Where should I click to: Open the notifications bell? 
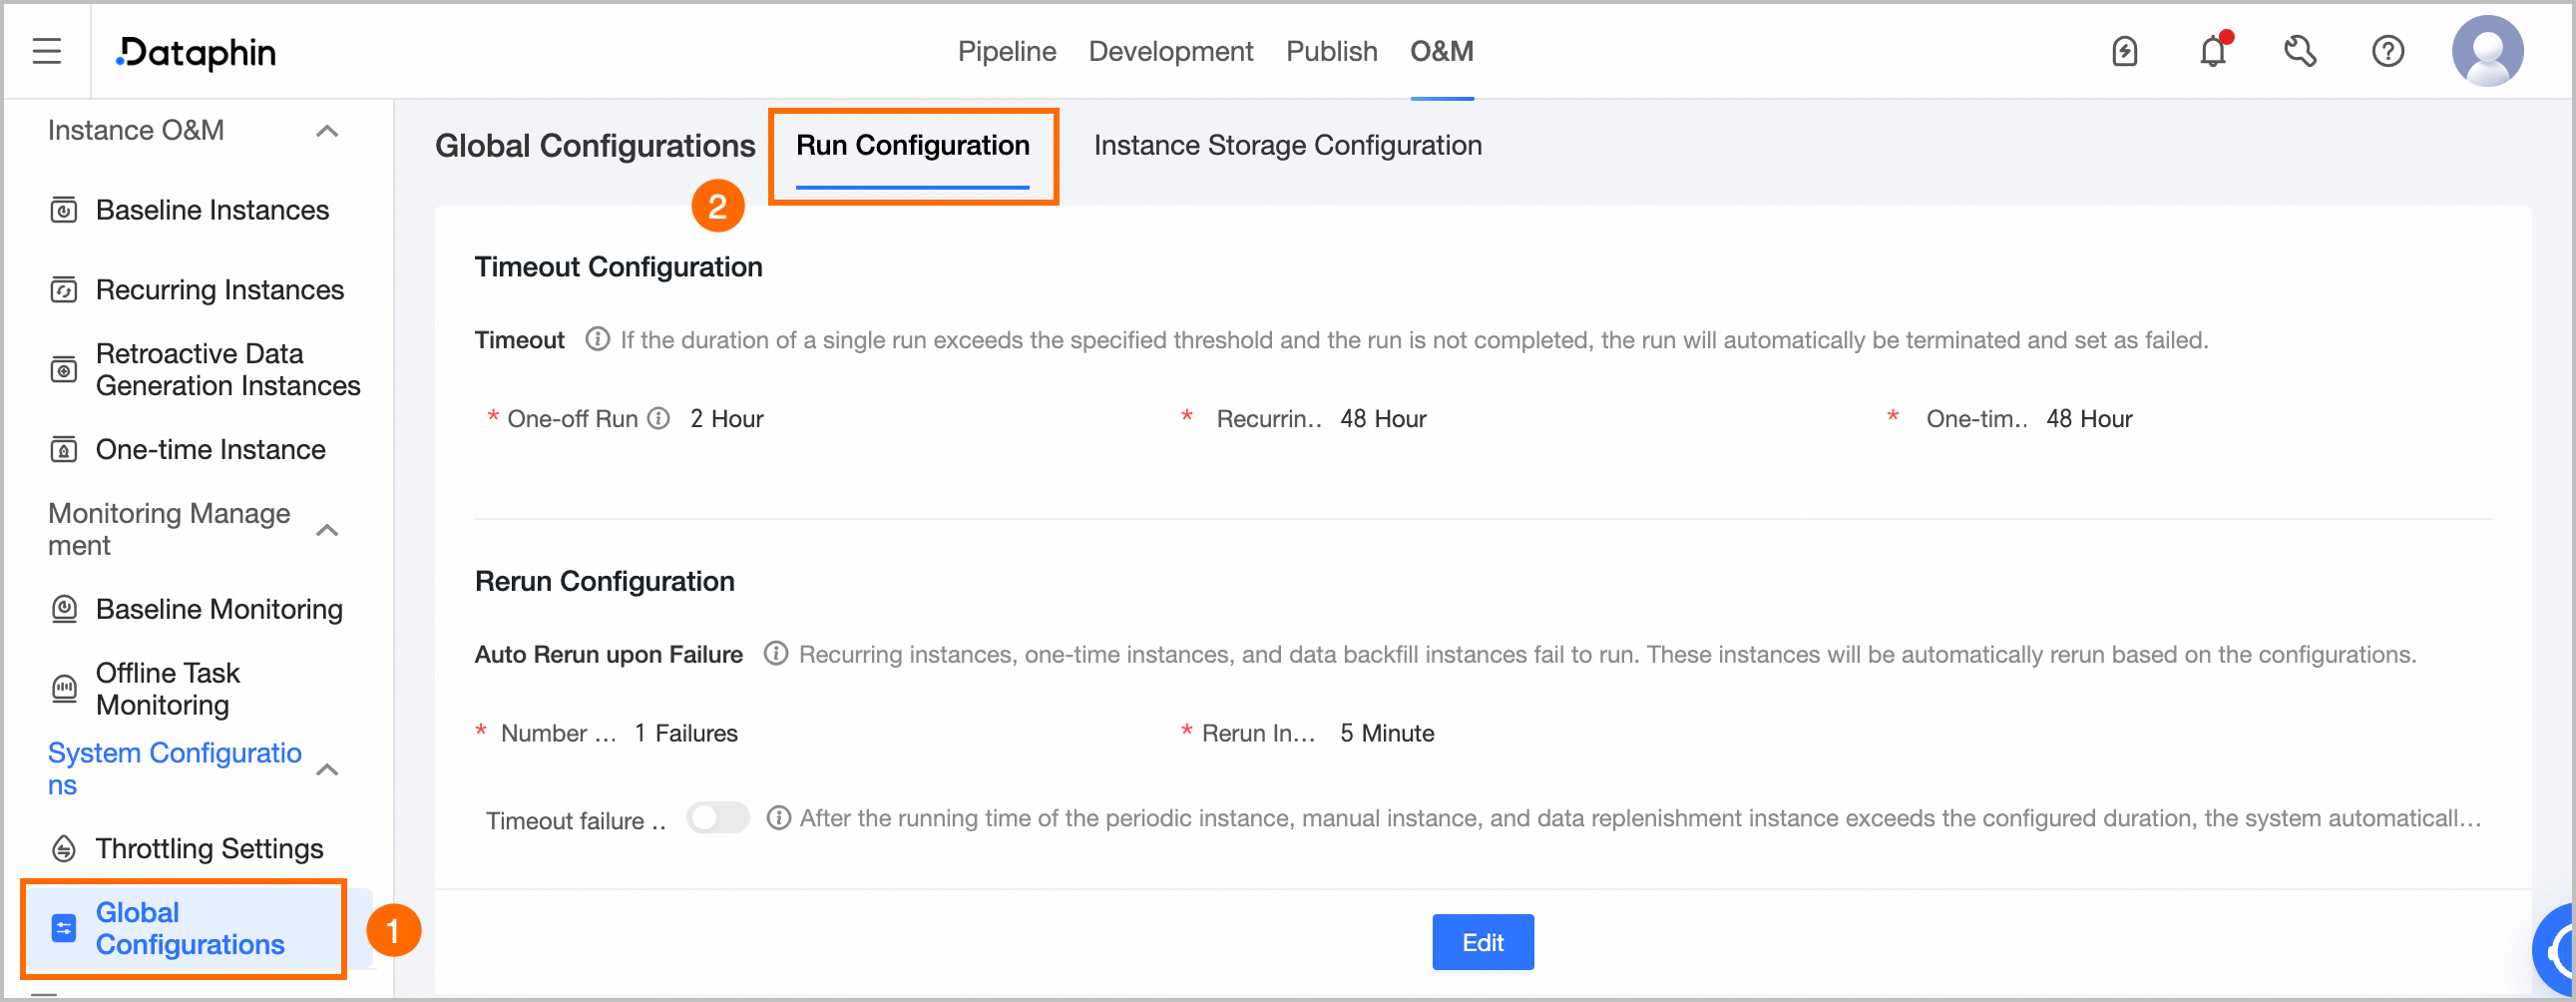point(2213,50)
